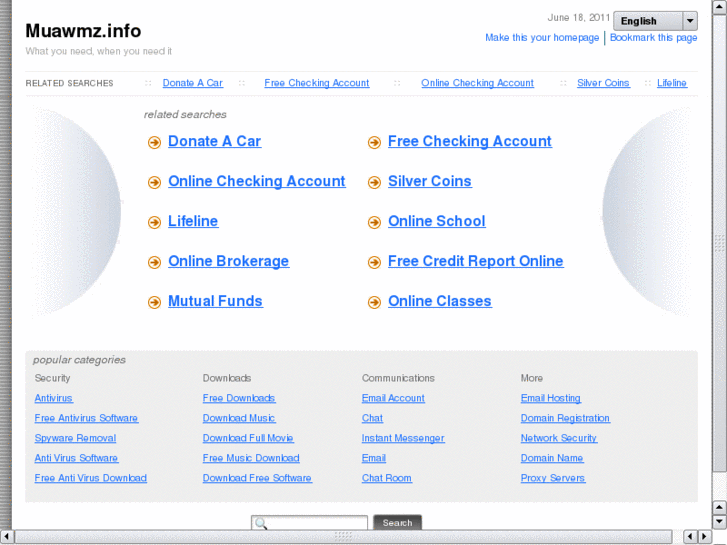Screen dimensions: 727x545
Task: Select Spyware Removal link
Action: (x=75, y=438)
